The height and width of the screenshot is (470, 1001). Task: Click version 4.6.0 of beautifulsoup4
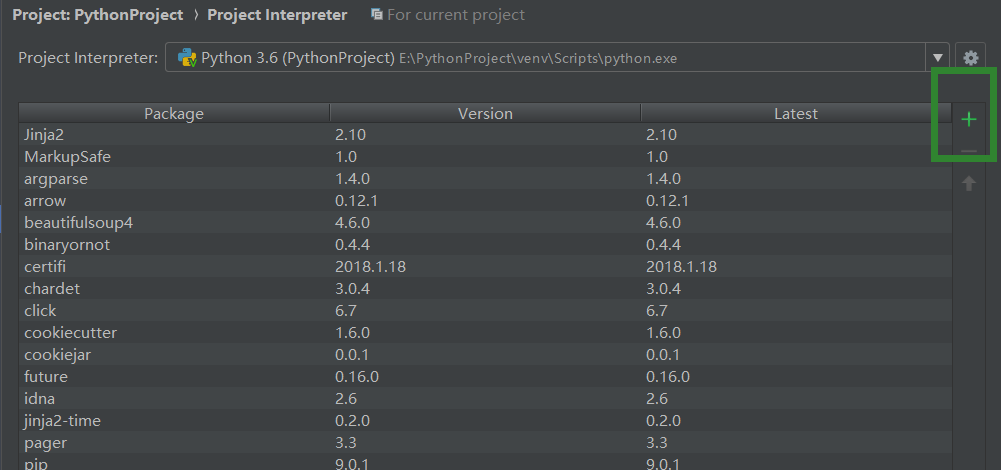point(352,223)
